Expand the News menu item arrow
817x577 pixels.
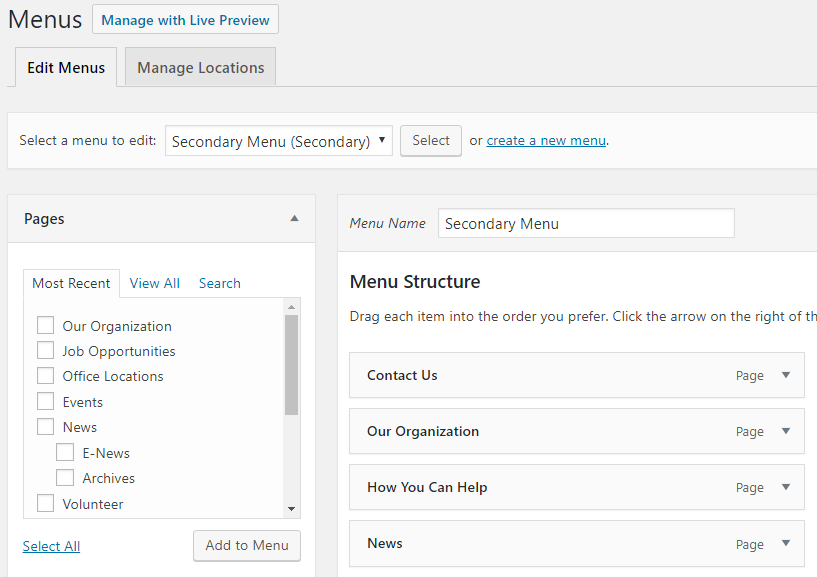click(x=785, y=543)
